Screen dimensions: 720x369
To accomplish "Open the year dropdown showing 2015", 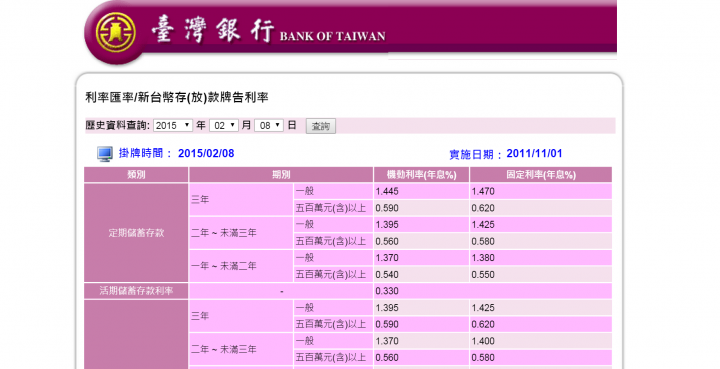I will pos(173,125).
